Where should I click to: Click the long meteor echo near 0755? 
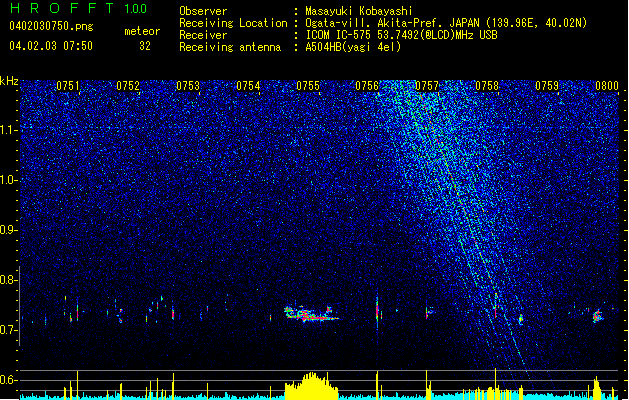coord(311,313)
